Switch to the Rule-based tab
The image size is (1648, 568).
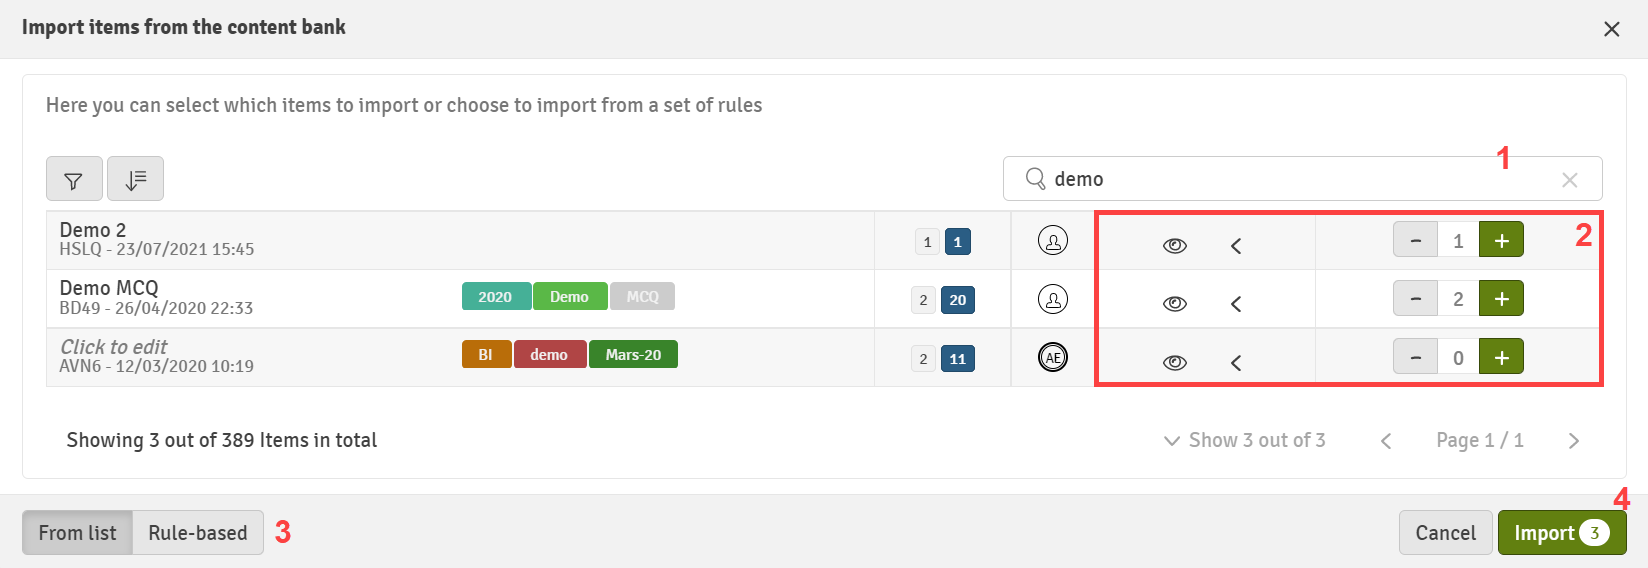198,533
